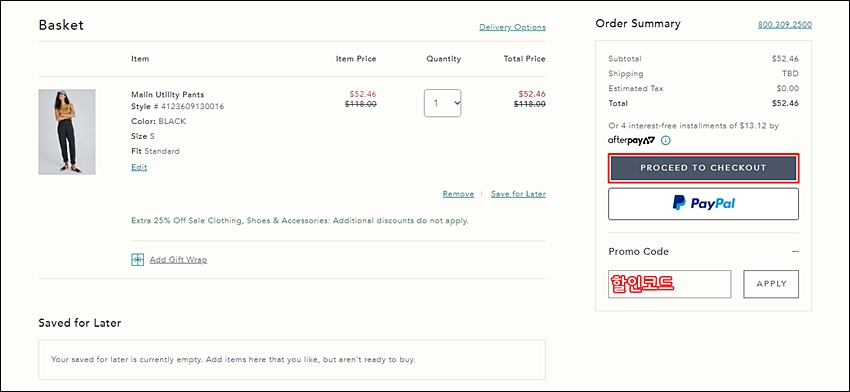Click the Saved for Later empty box
This screenshot has width=850, height=392.
coord(292,359)
